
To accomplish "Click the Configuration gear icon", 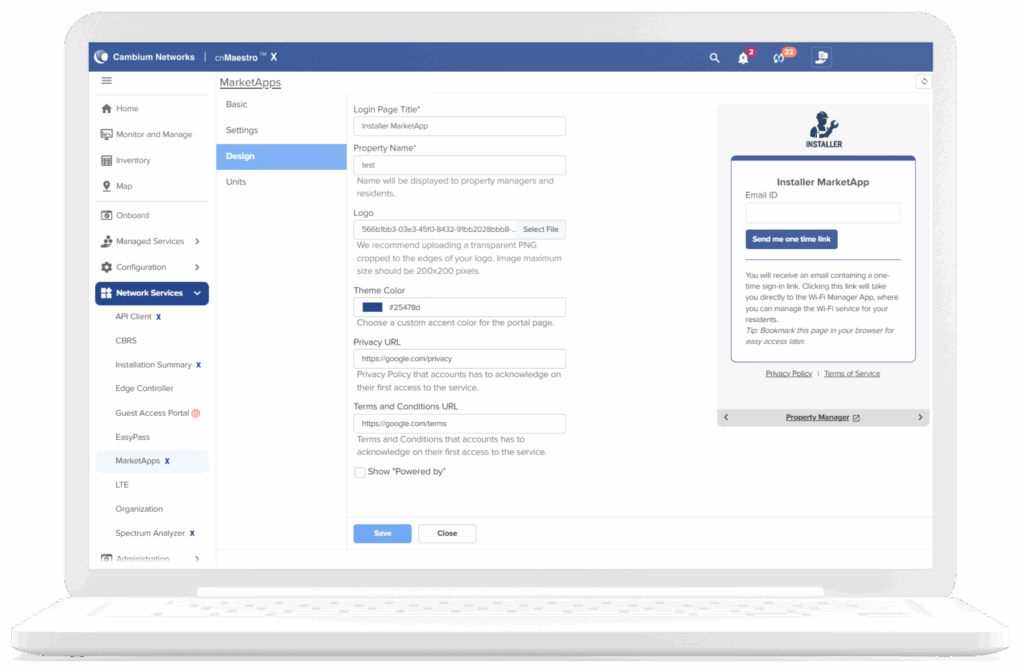I will click(106, 267).
